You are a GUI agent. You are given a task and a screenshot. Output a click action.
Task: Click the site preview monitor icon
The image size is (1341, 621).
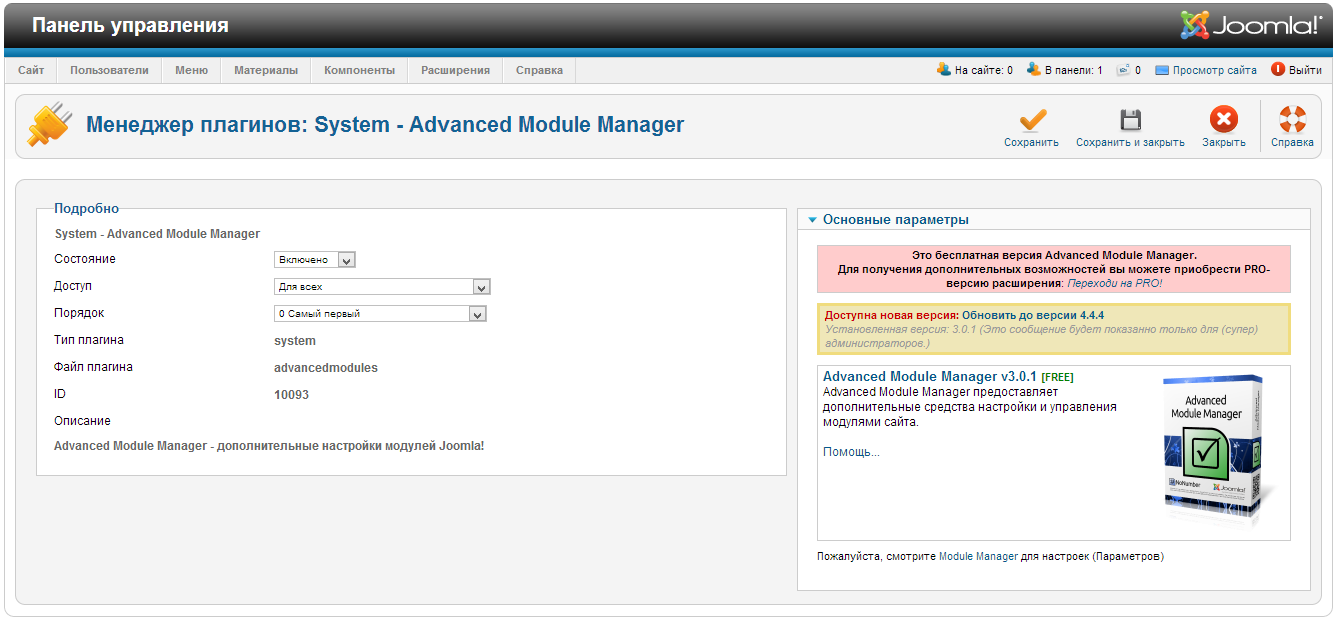tap(1162, 71)
